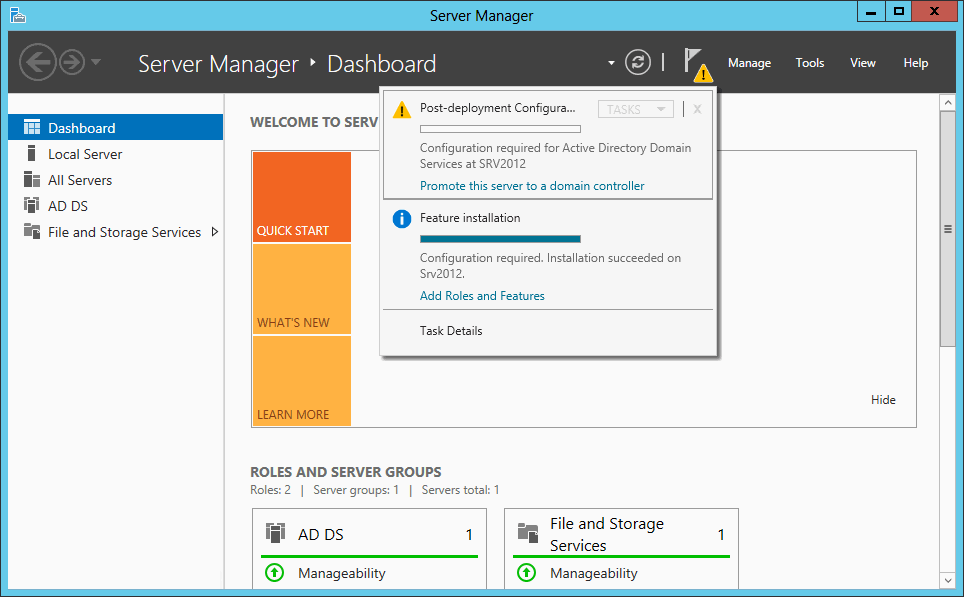
Task: Click Promote this server to a domain controller
Action: 532,186
